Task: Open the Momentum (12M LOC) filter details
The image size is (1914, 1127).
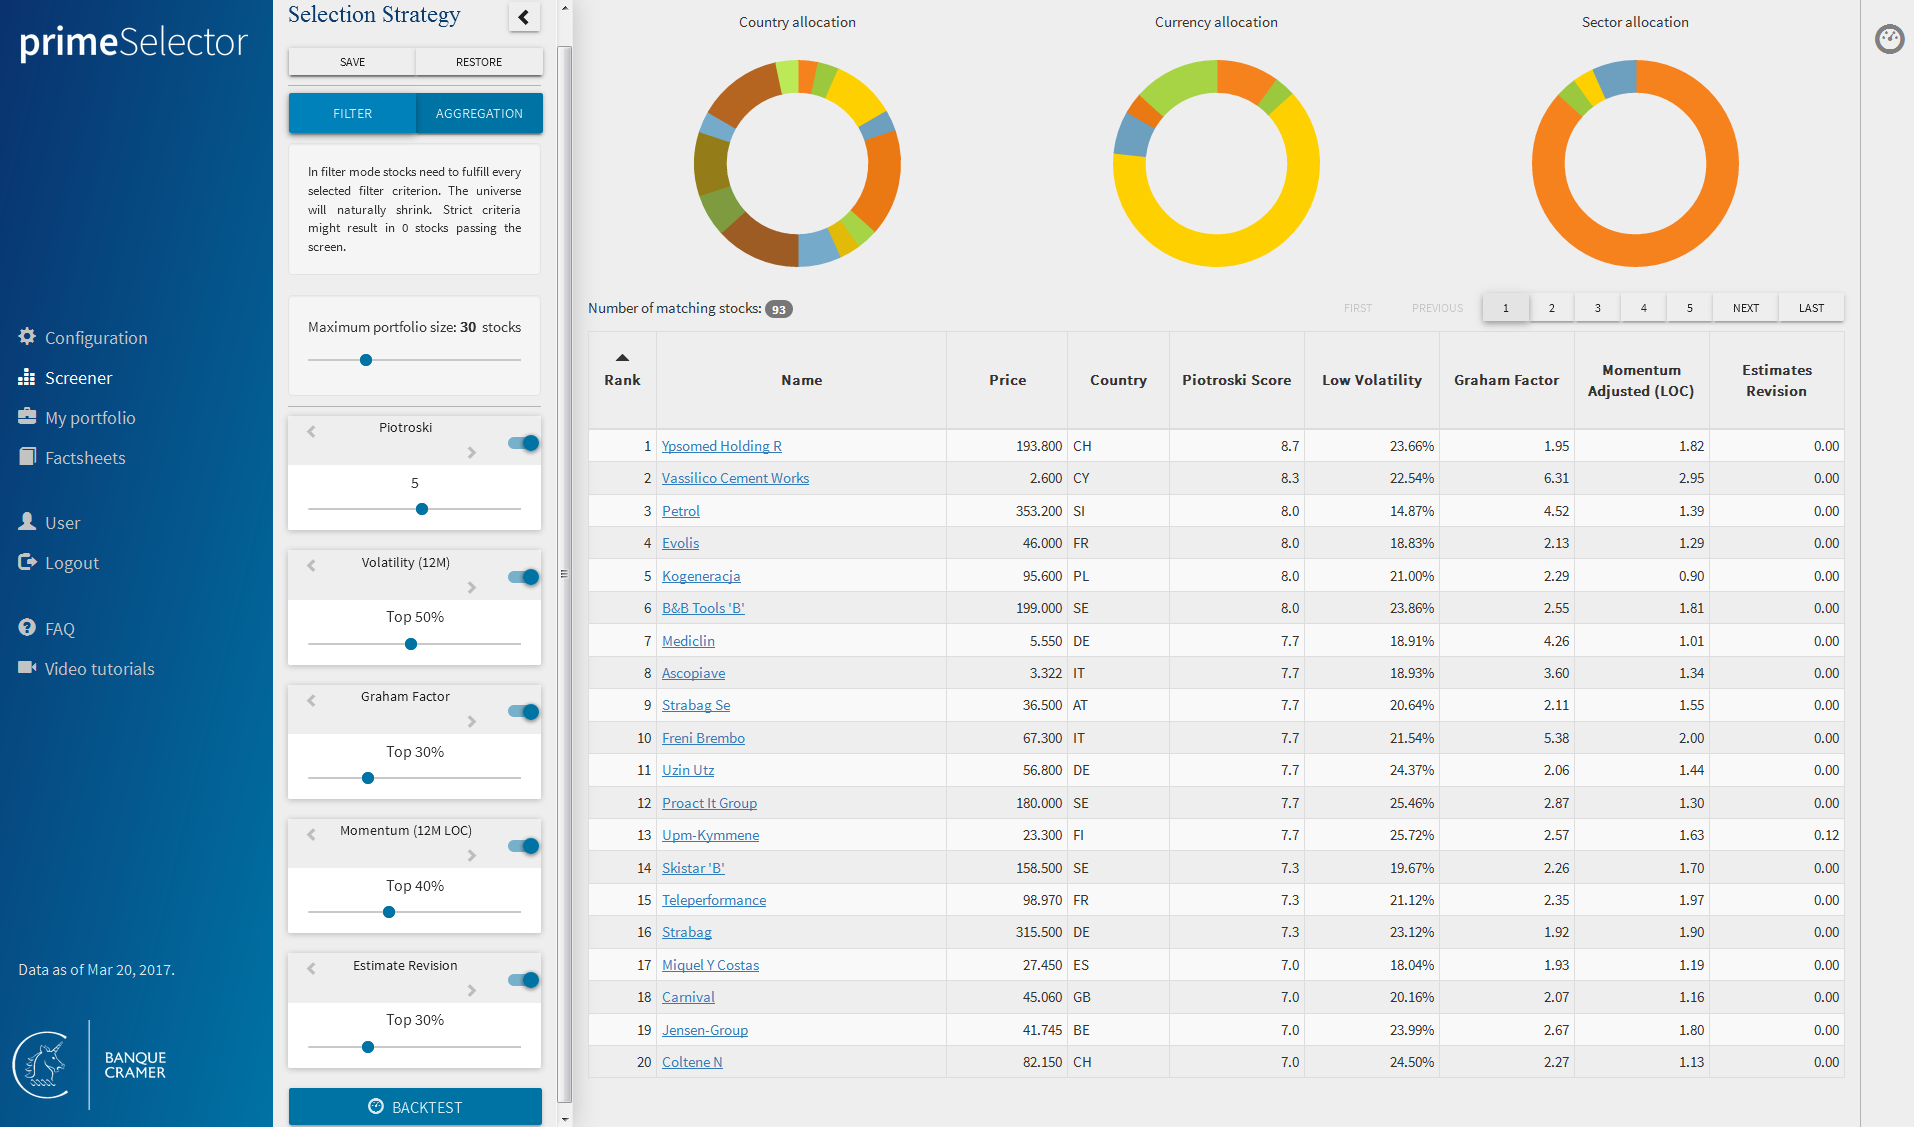Action: coord(470,856)
